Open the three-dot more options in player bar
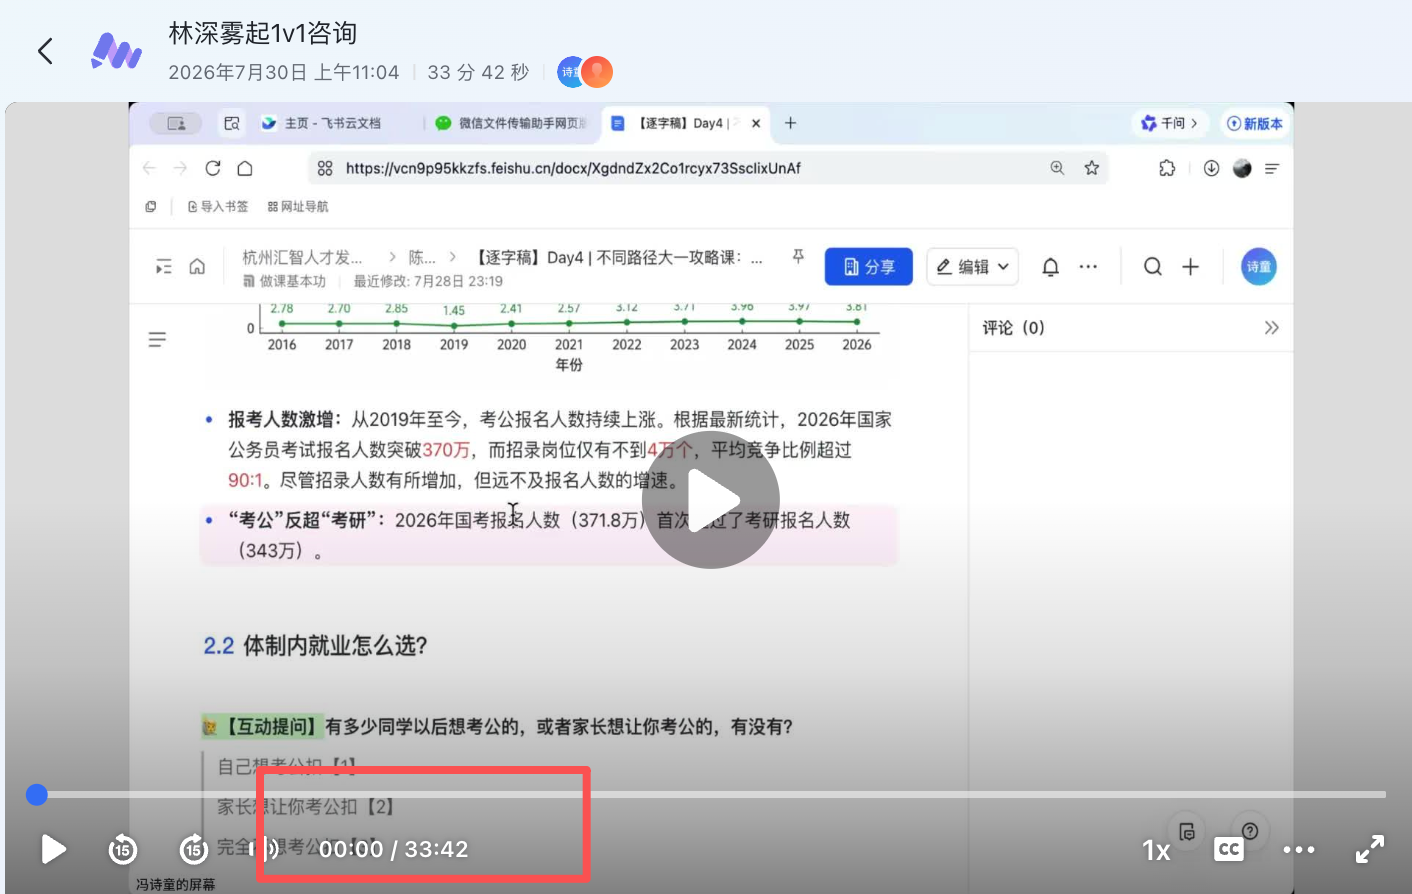The image size is (1412, 894). coord(1299,850)
